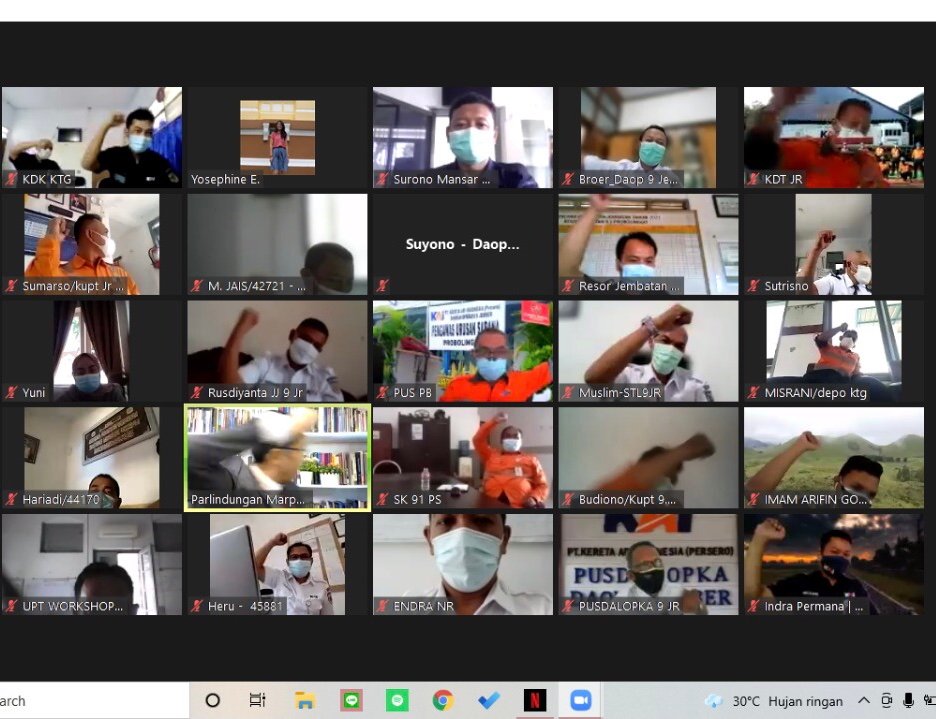Click the microphone icon in system tray
This screenshot has width=936, height=719.
click(908, 701)
